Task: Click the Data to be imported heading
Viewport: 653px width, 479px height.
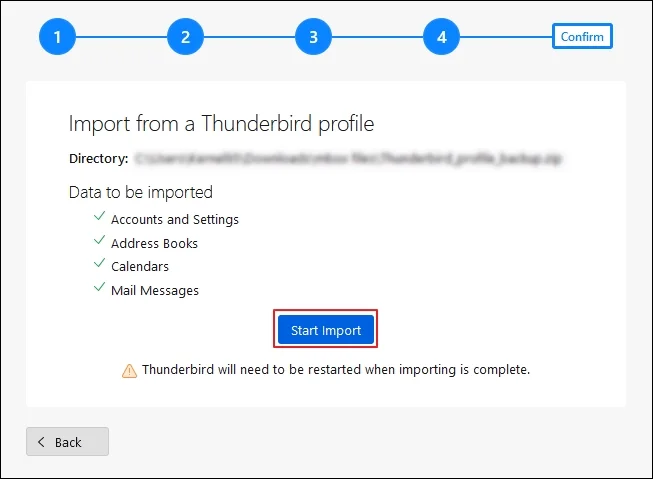Action: [141, 192]
